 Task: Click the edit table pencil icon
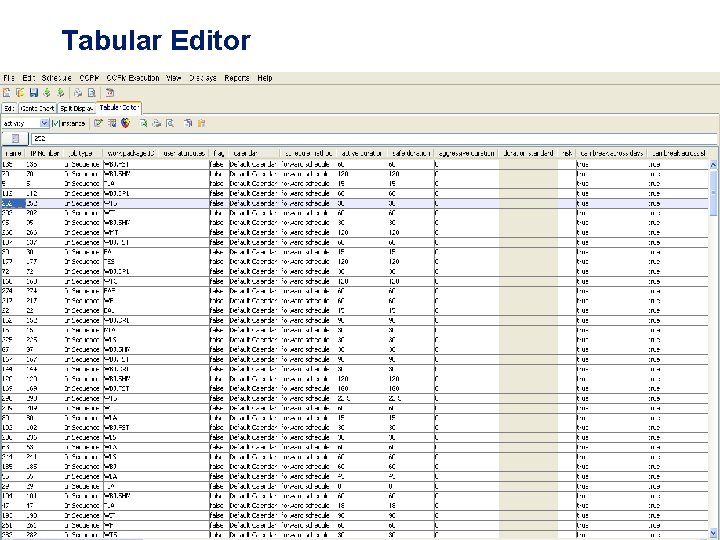(98, 123)
